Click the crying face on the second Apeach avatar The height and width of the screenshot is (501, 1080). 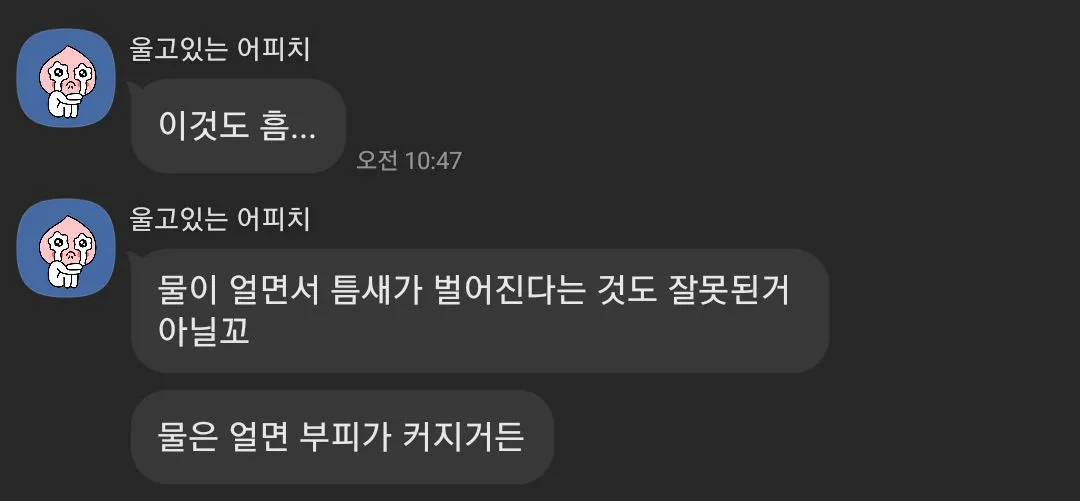tap(67, 245)
